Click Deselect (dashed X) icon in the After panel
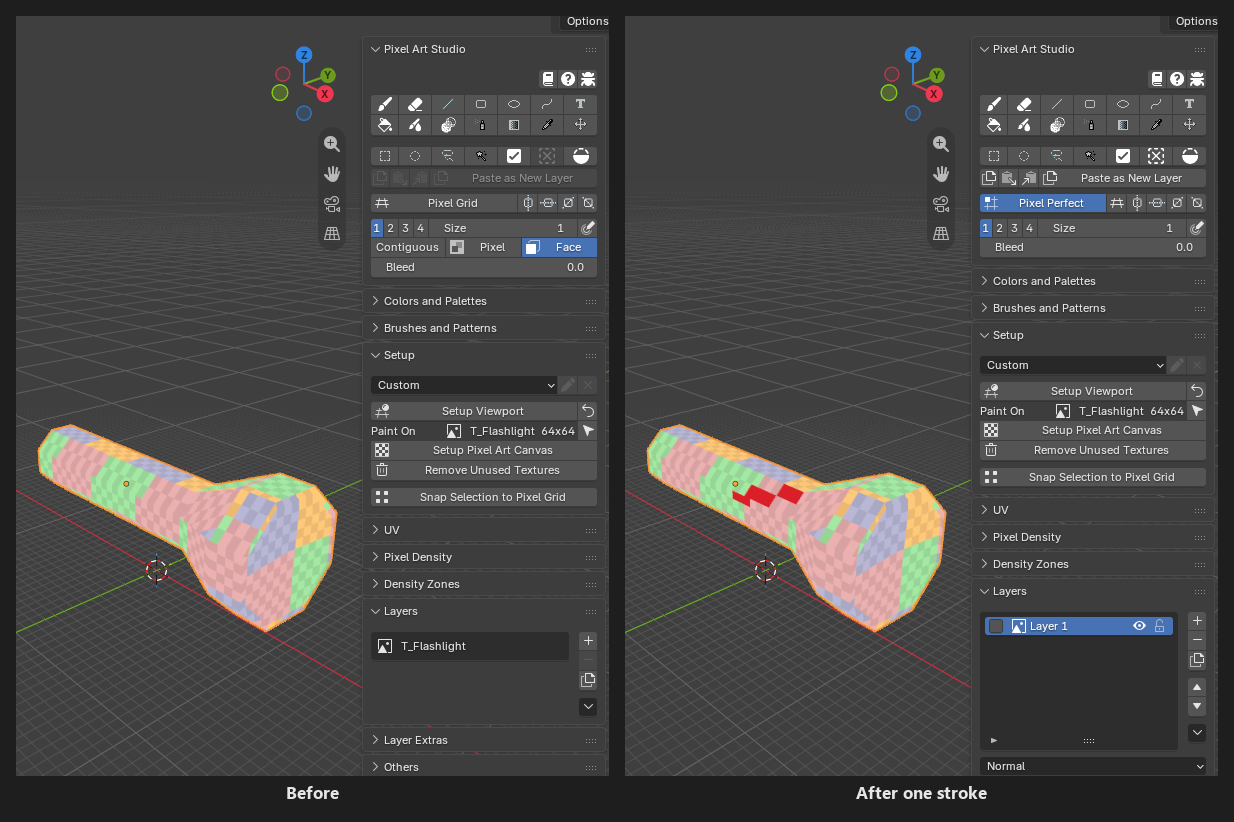 [x=1156, y=156]
